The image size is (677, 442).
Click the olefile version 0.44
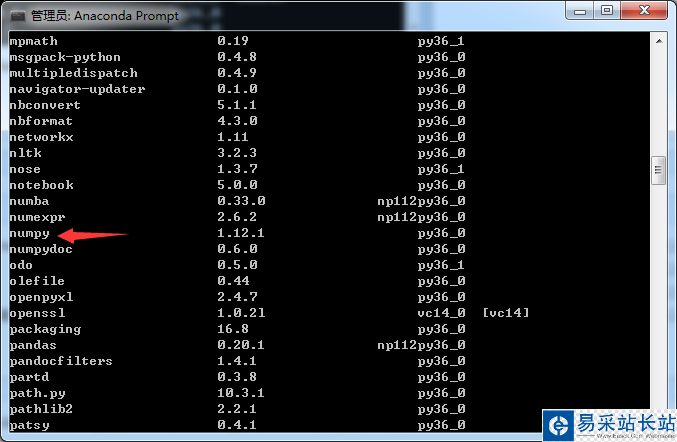click(x=233, y=281)
